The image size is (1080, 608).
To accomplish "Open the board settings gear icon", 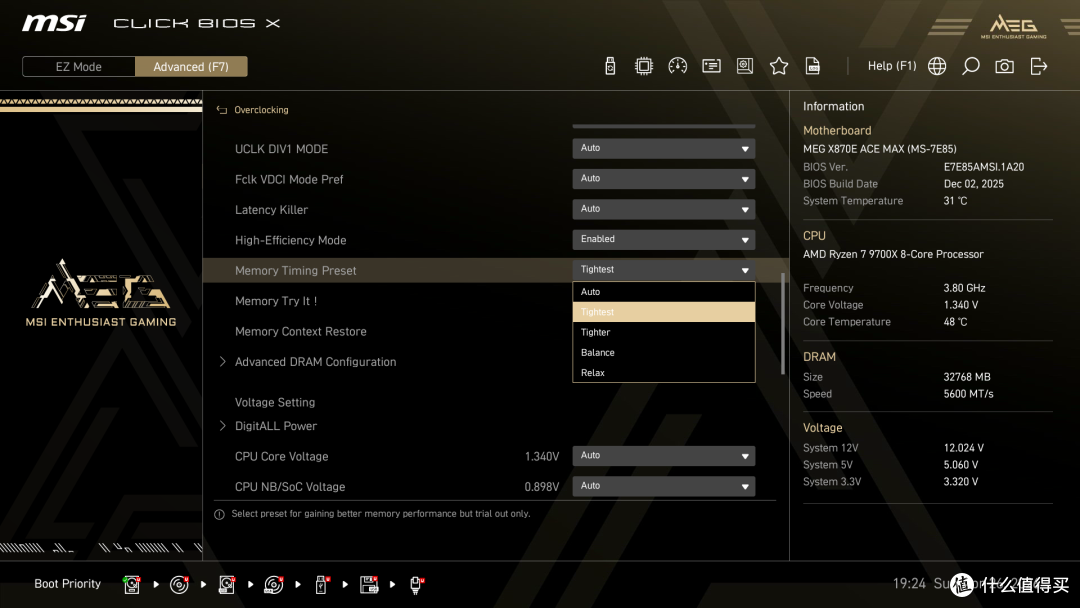I will coord(745,66).
